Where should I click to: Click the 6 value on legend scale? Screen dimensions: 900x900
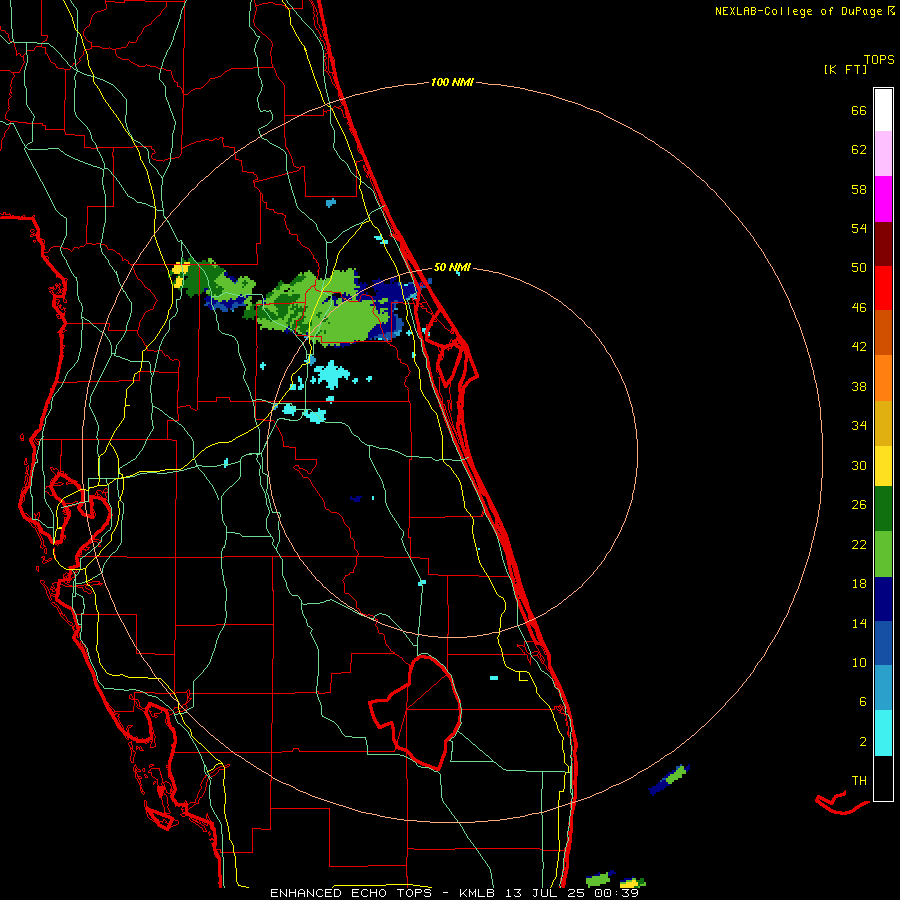(x=863, y=702)
